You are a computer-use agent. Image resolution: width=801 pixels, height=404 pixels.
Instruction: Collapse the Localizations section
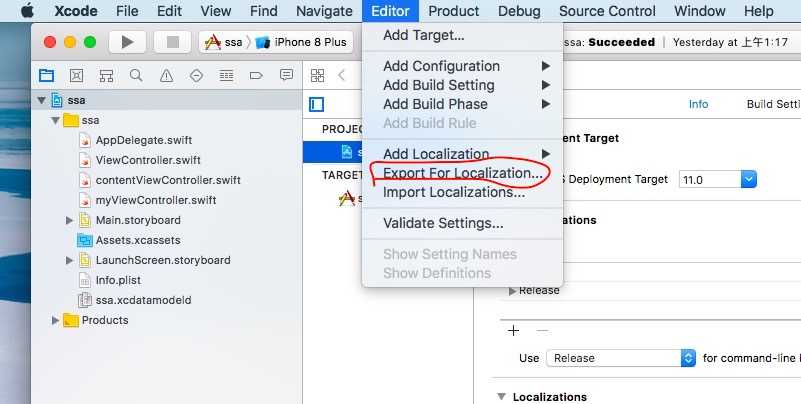[x=502, y=397]
